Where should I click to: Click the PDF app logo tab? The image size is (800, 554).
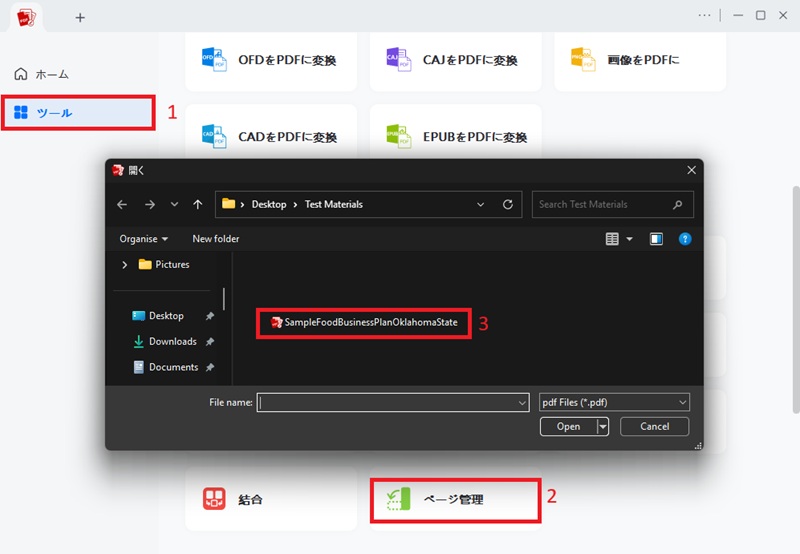point(26,17)
